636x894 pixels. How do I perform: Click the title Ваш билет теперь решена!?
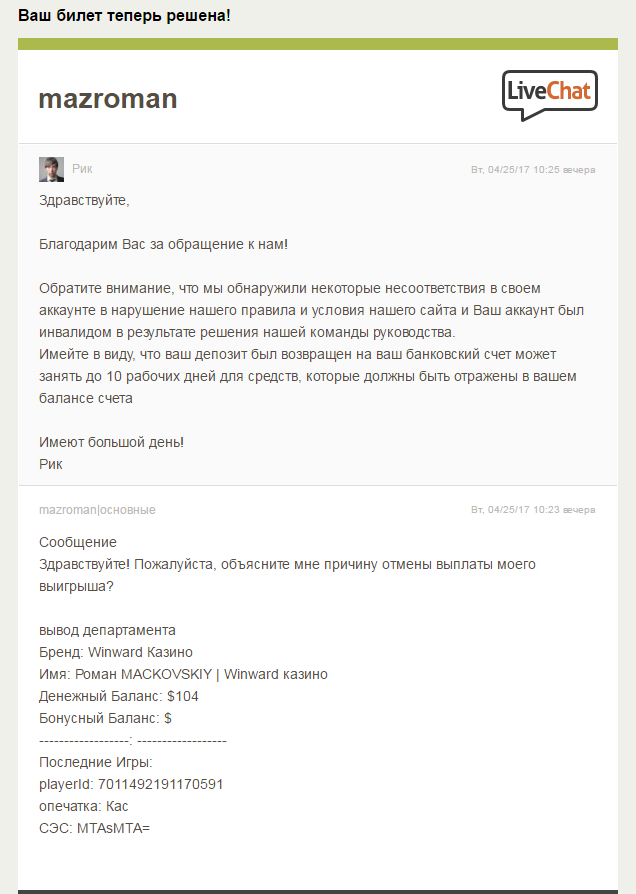tap(124, 17)
